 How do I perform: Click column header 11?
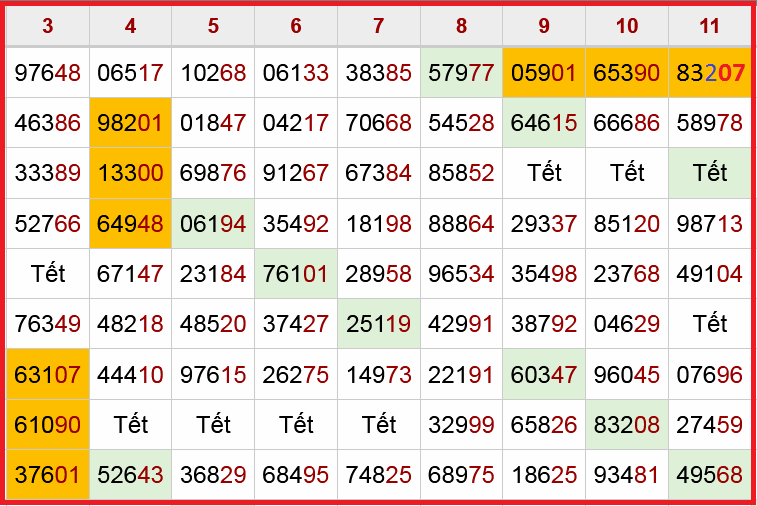pos(710,26)
